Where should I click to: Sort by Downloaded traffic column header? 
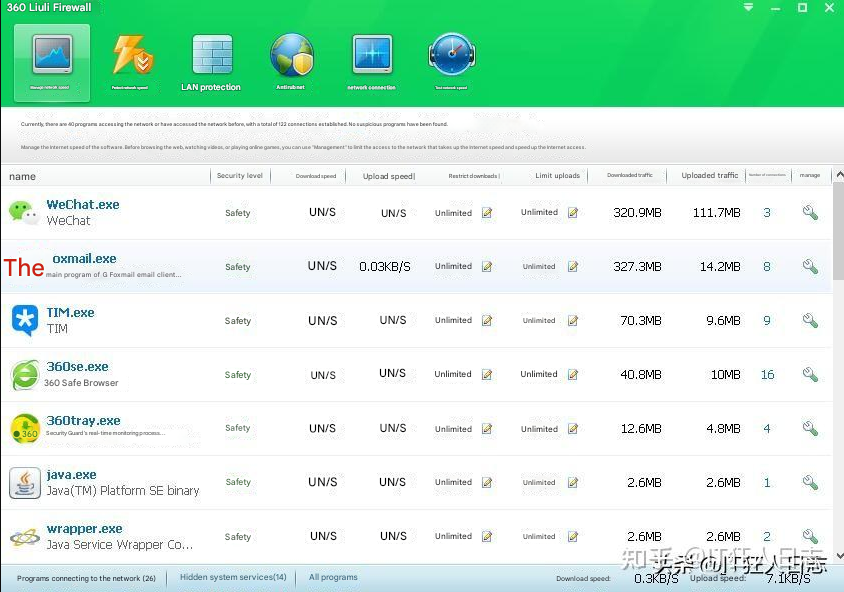(630, 175)
